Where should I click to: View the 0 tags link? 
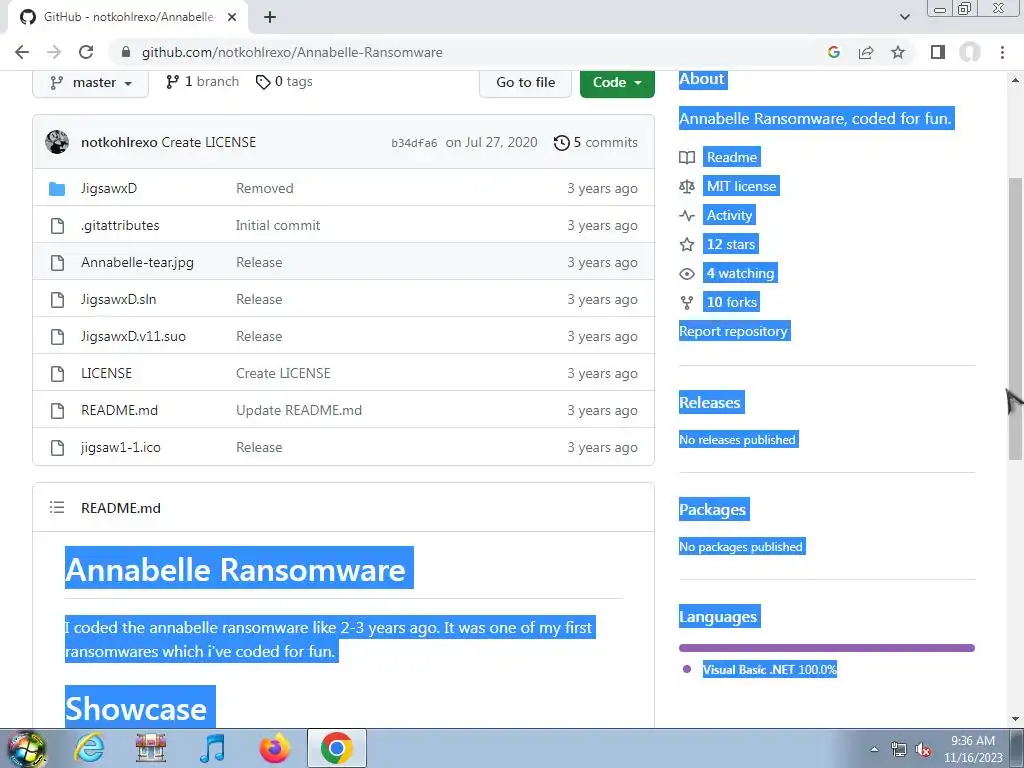pos(284,82)
